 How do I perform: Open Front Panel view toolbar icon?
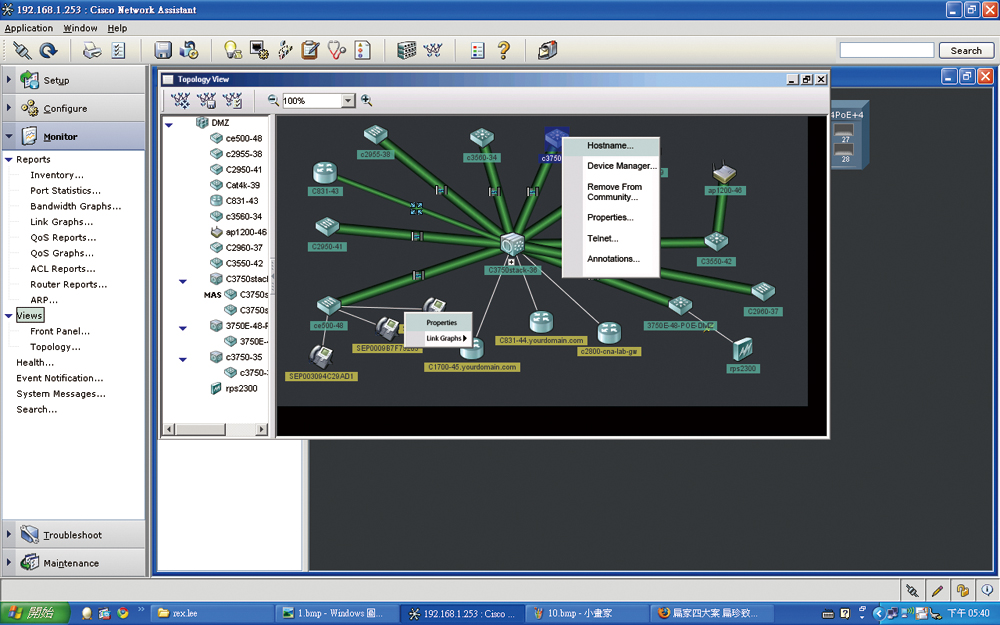coord(406,50)
